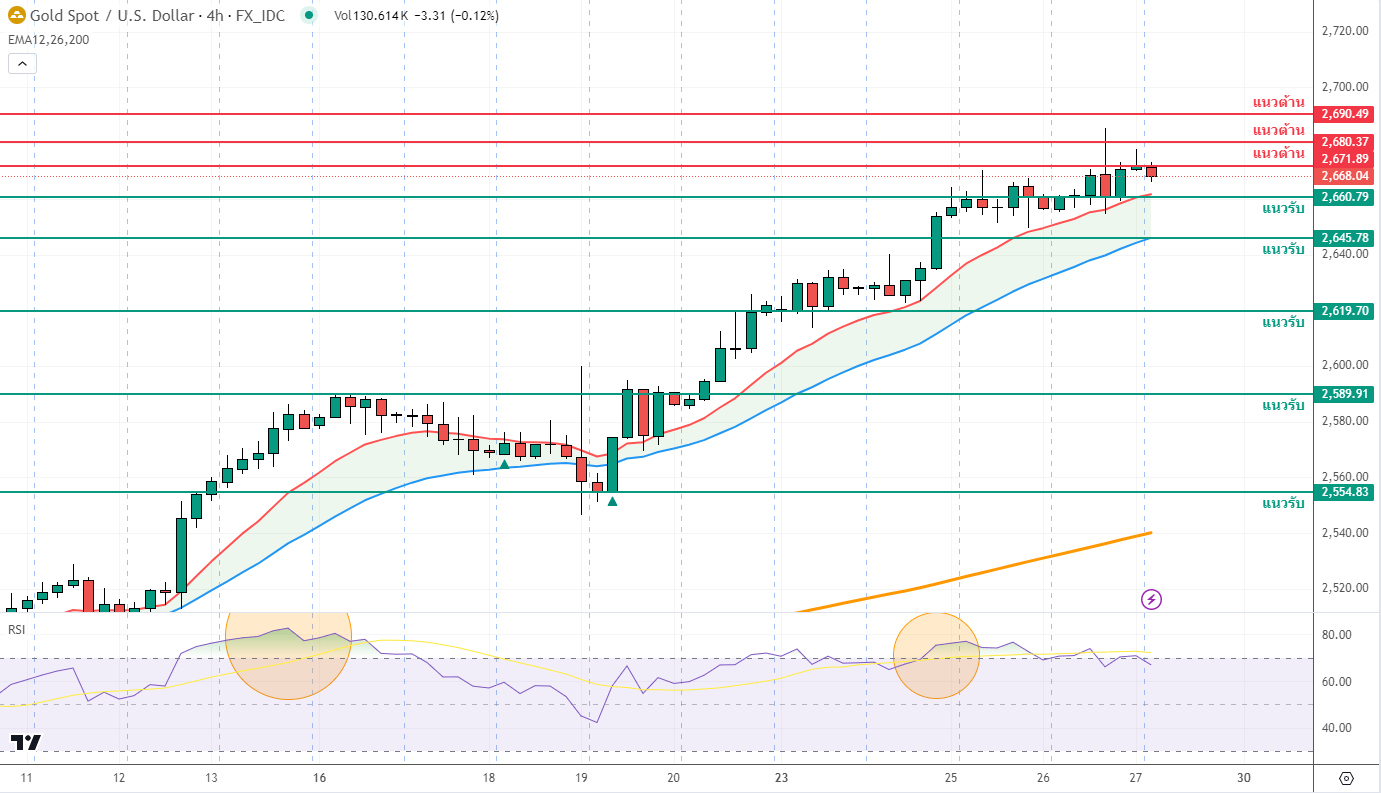Select the แนวต้าน text beside 2,690.49
The height and width of the screenshot is (793, 1381).
(1279, 102)
